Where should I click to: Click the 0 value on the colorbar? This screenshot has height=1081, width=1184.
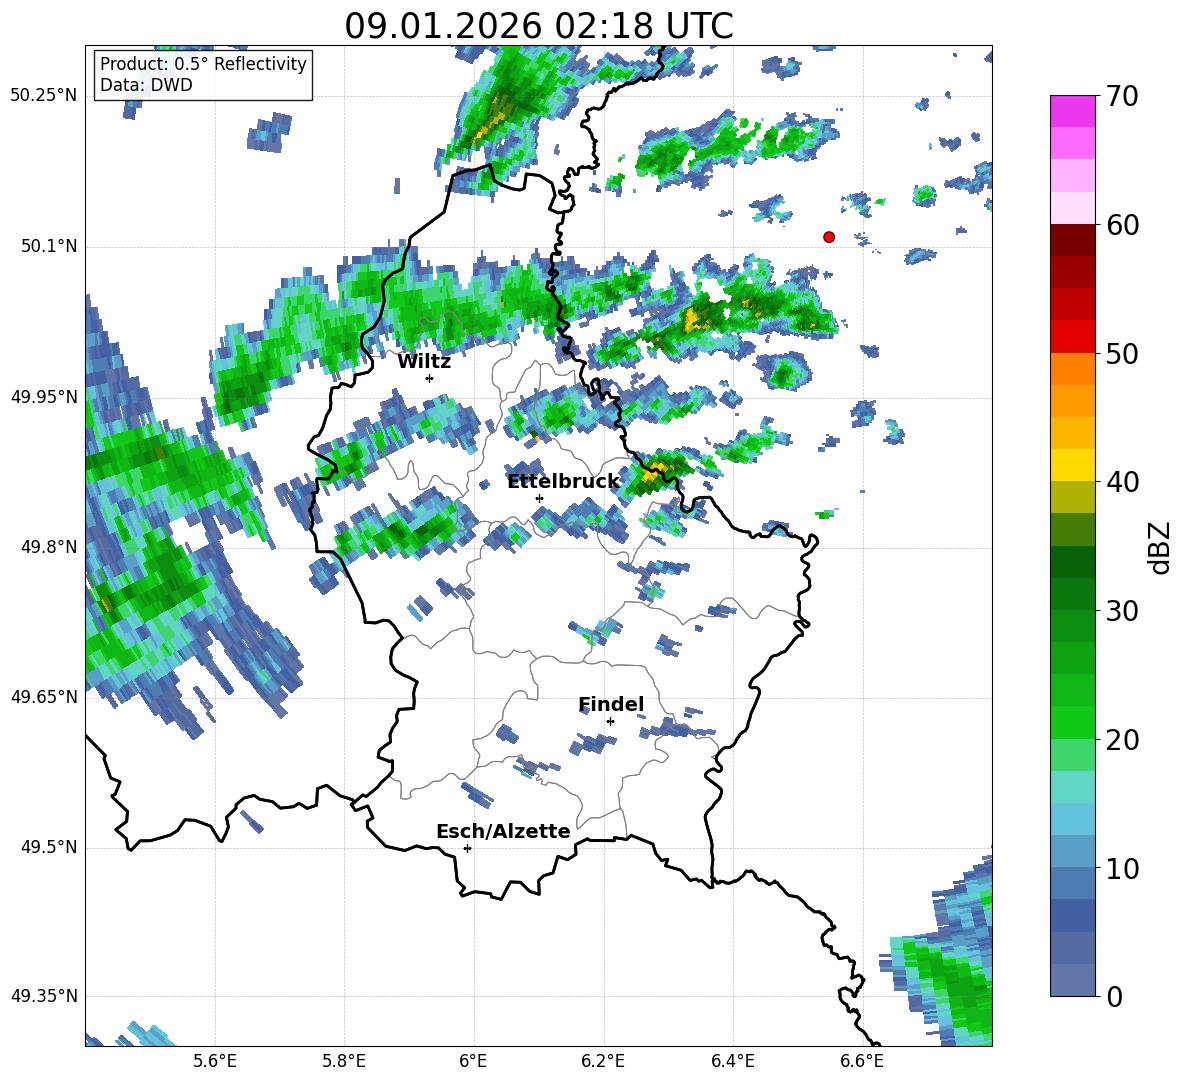[1114, 996]
